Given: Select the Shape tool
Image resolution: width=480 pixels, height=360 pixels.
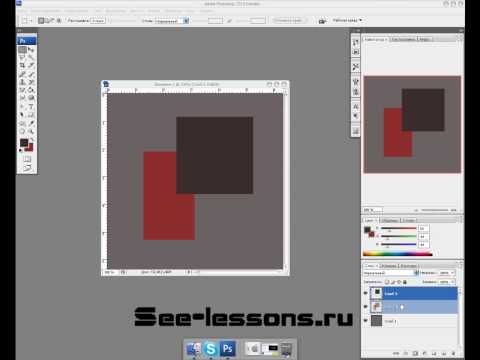Looking at the screenshot, I should point(31,115).
